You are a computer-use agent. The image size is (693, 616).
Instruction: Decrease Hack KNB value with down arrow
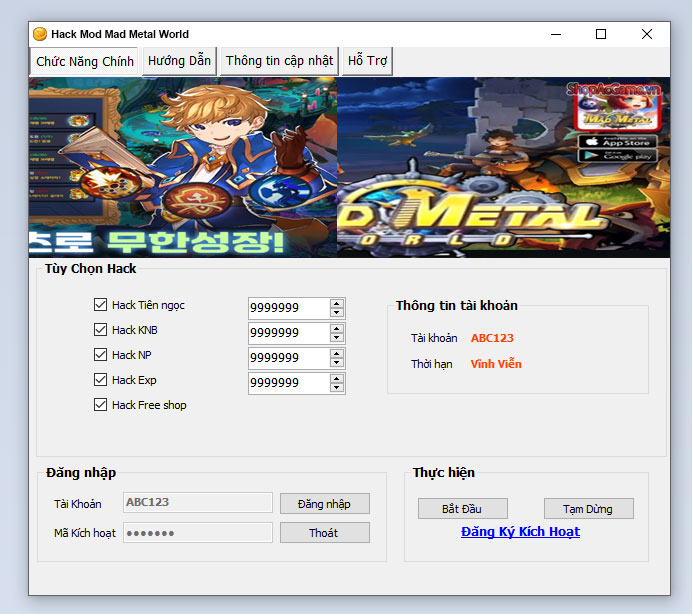click(337, 338)
